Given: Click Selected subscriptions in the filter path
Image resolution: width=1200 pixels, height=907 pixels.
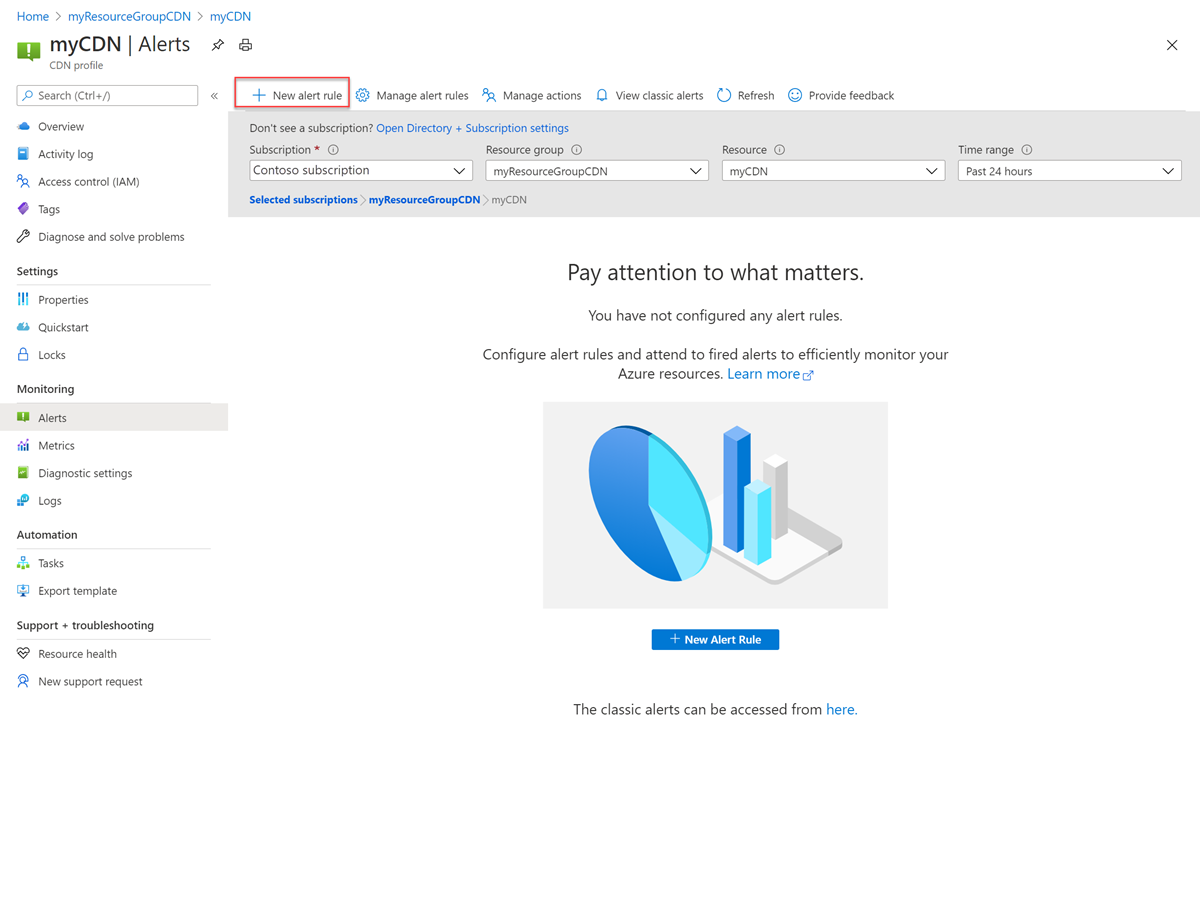Looking at the screenshot, I should [x=303, y=200].
